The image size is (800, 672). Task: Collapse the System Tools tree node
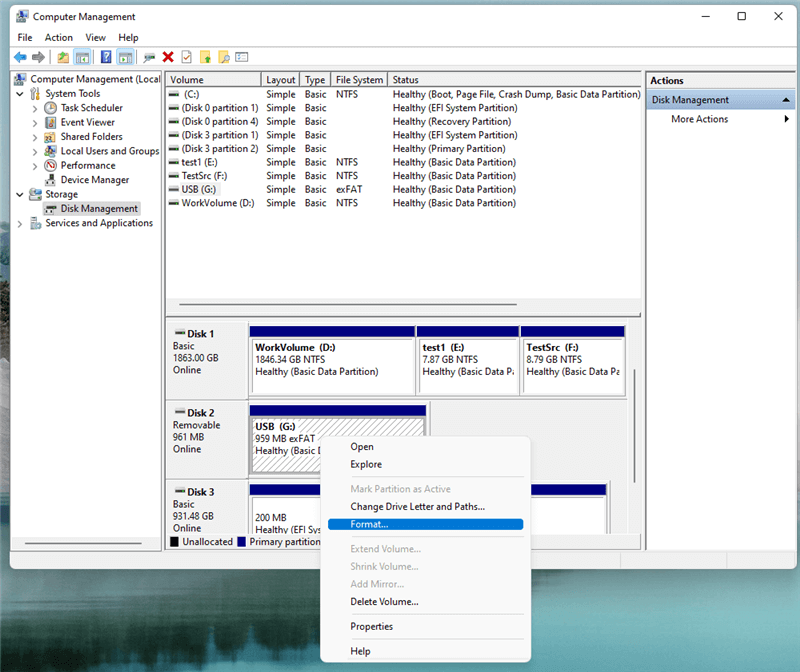tap(21, 93)
